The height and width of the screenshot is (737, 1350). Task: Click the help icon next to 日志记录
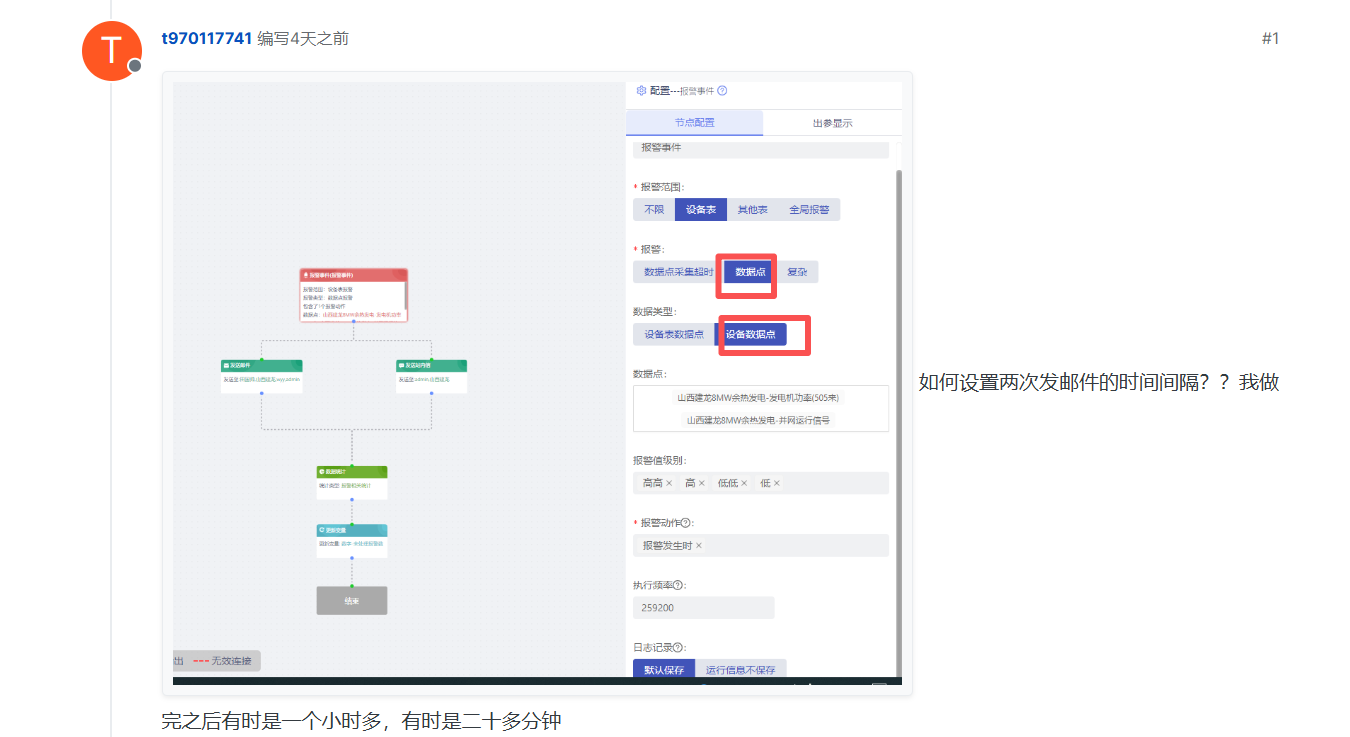(x=678, y=648)
